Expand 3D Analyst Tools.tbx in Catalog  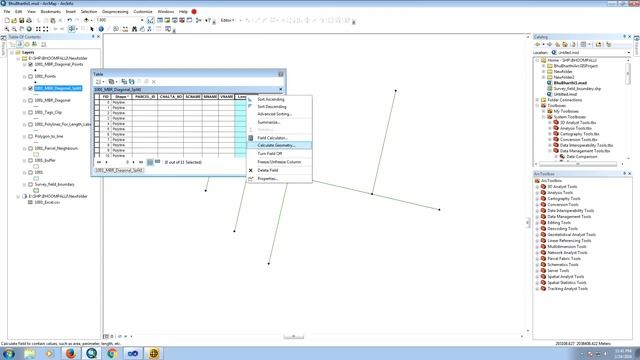coord(550,122)
